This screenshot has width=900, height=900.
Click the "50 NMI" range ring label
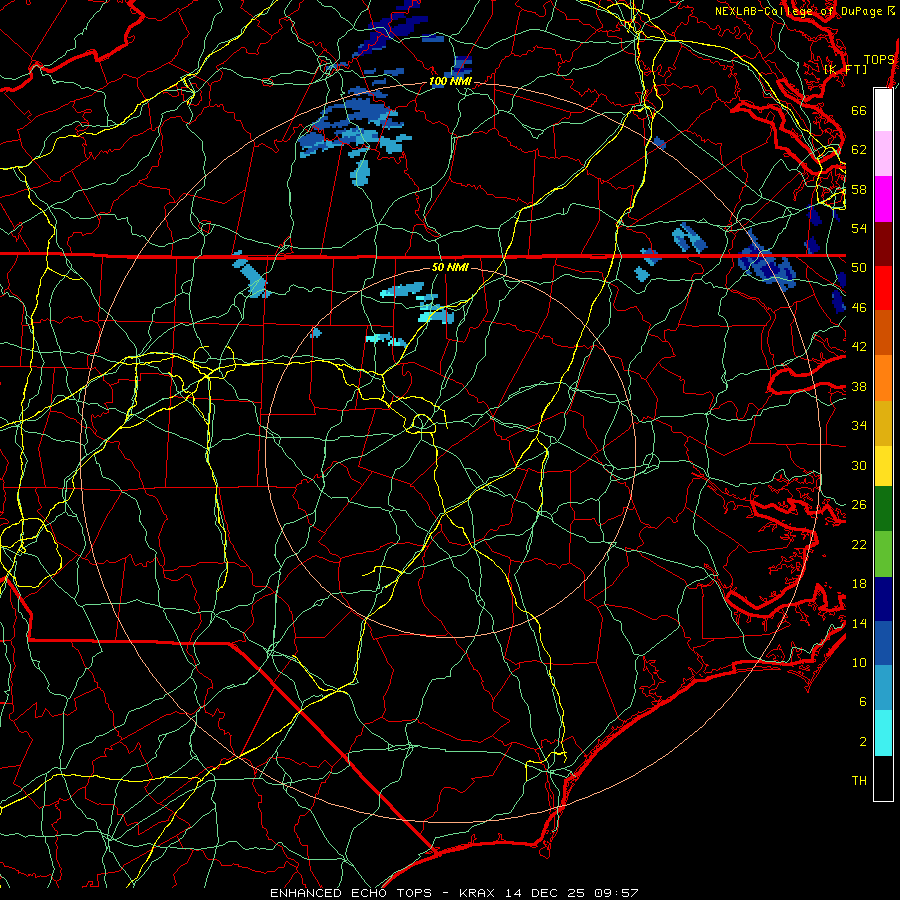(x=450, y=267)
